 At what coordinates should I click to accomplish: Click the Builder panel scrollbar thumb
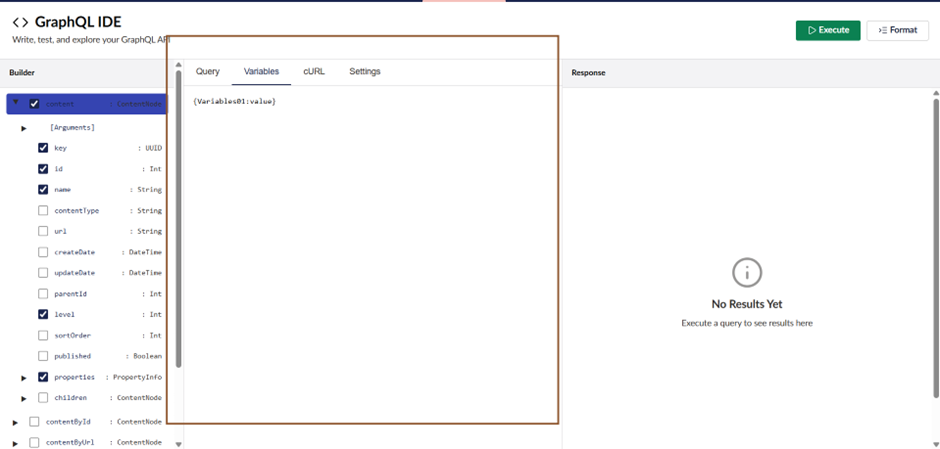[x=178, y=219]
